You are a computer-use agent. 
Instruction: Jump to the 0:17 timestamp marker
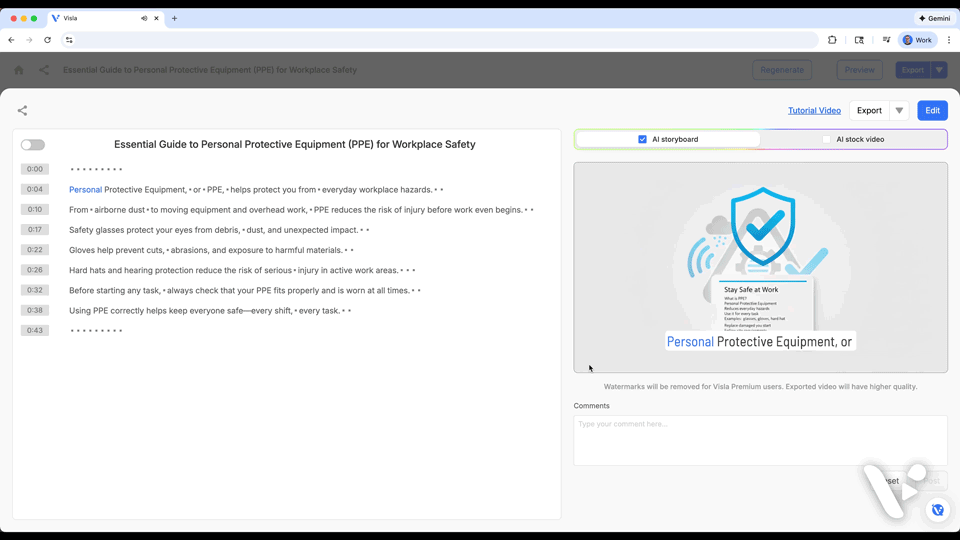pyautogui.click(x=35, y=230)
